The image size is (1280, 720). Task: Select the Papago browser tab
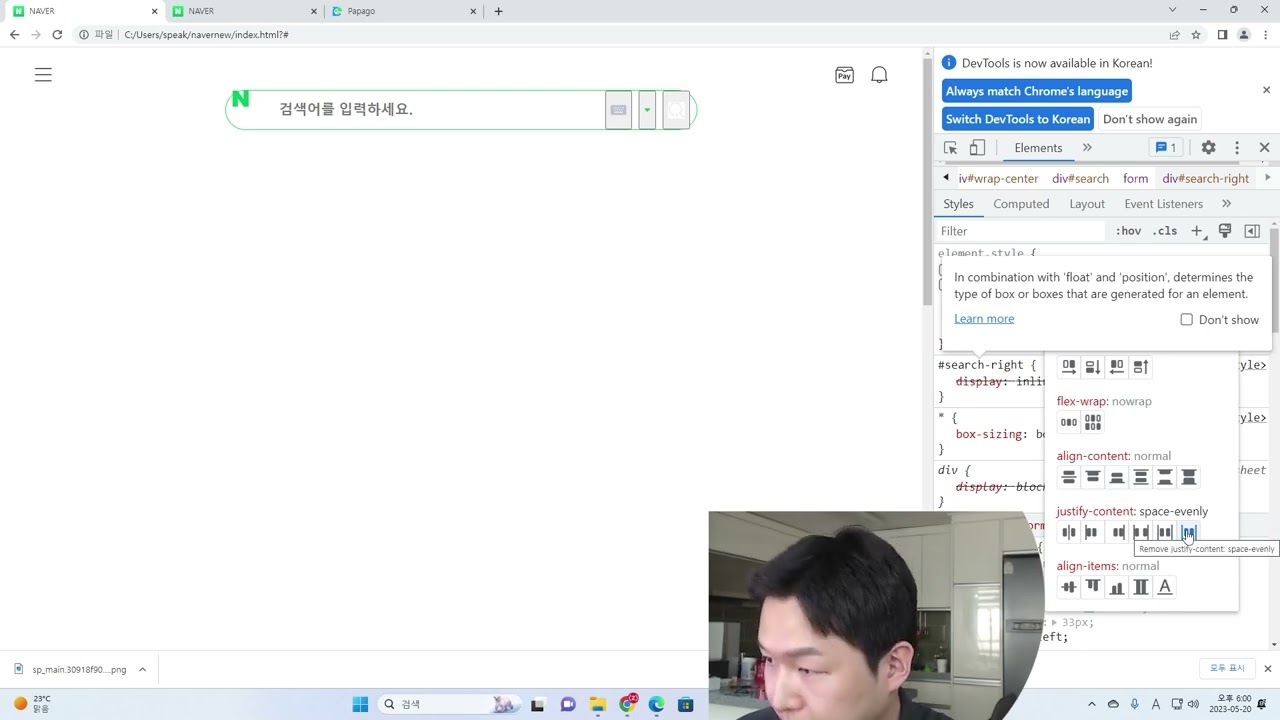[405, 11]
